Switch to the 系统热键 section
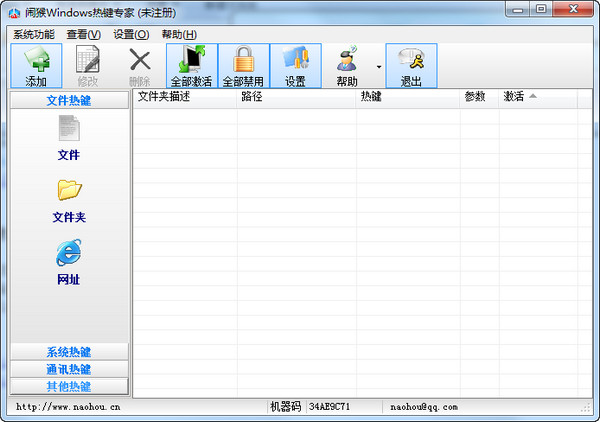 coord(69,352)
